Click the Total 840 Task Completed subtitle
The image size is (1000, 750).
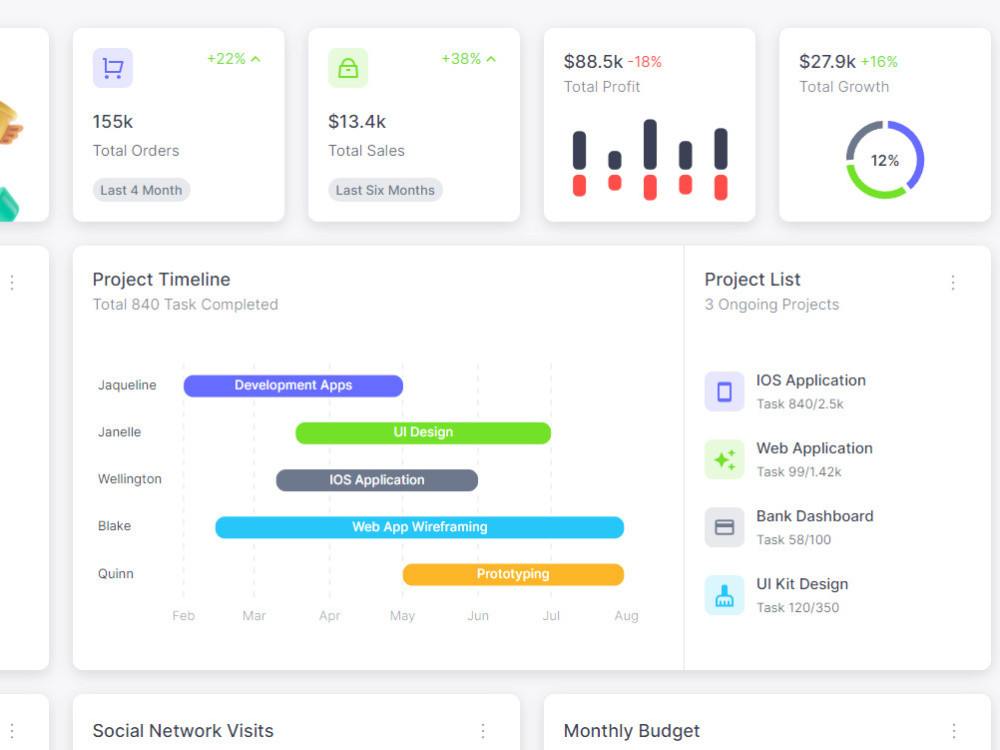coord(185,305)
